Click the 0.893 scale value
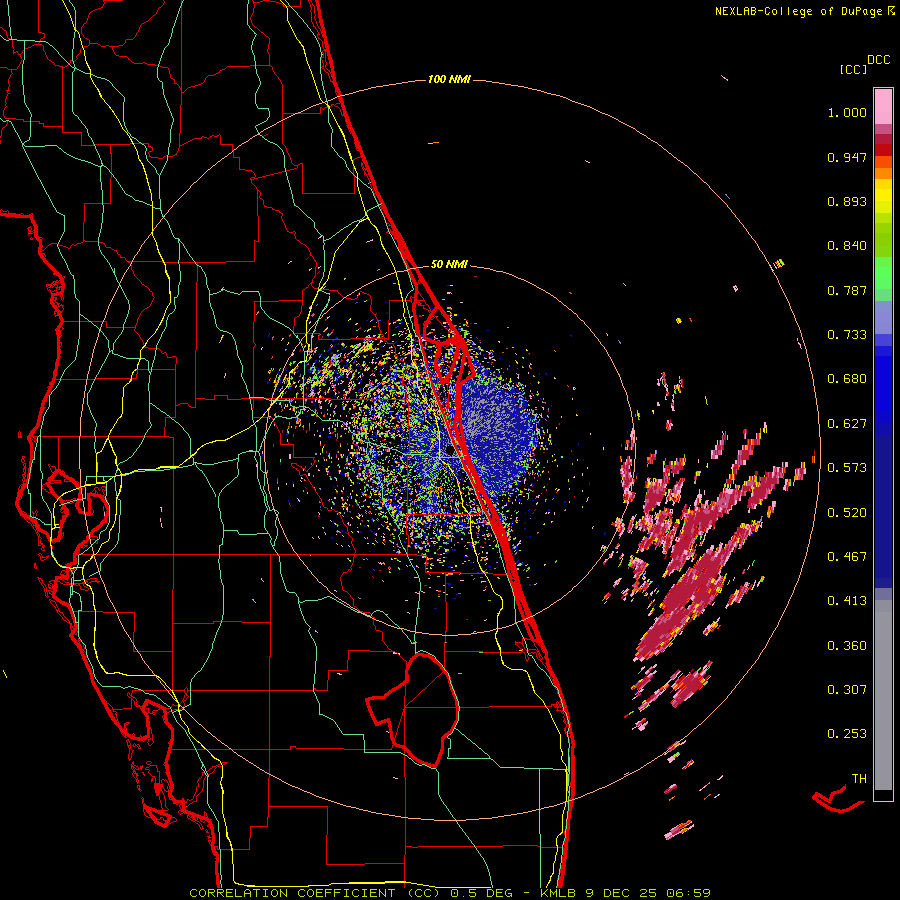 point(847,201)
